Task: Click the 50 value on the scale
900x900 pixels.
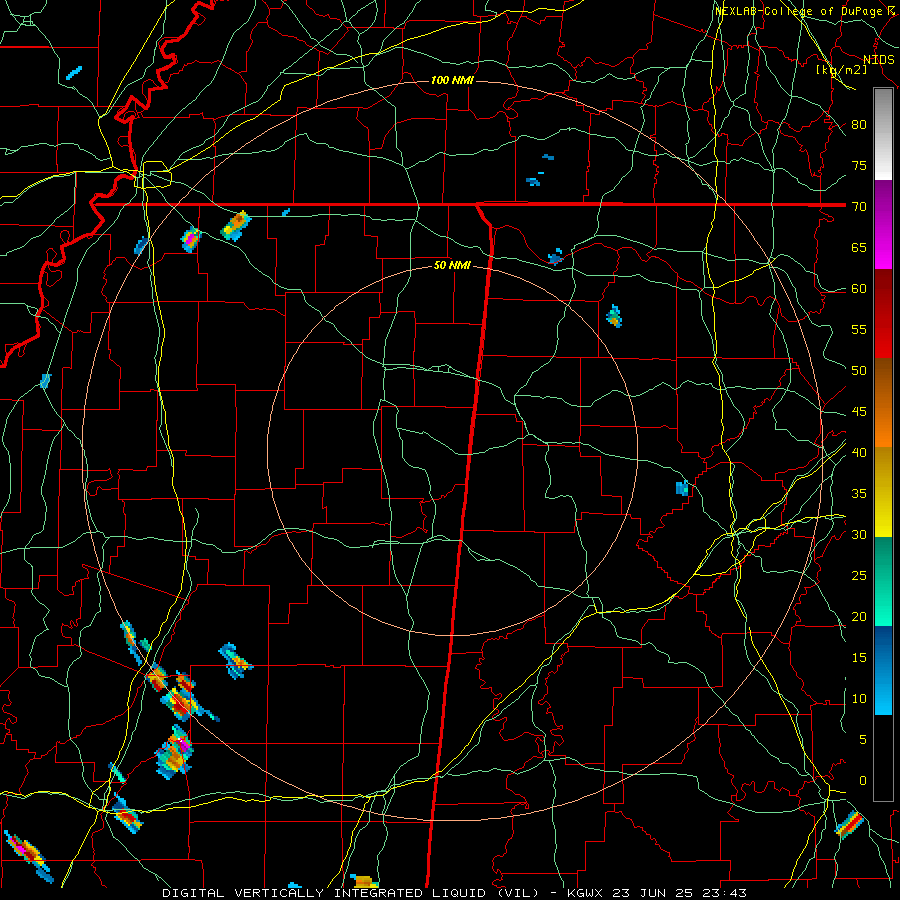Action: tap(859, 371)
